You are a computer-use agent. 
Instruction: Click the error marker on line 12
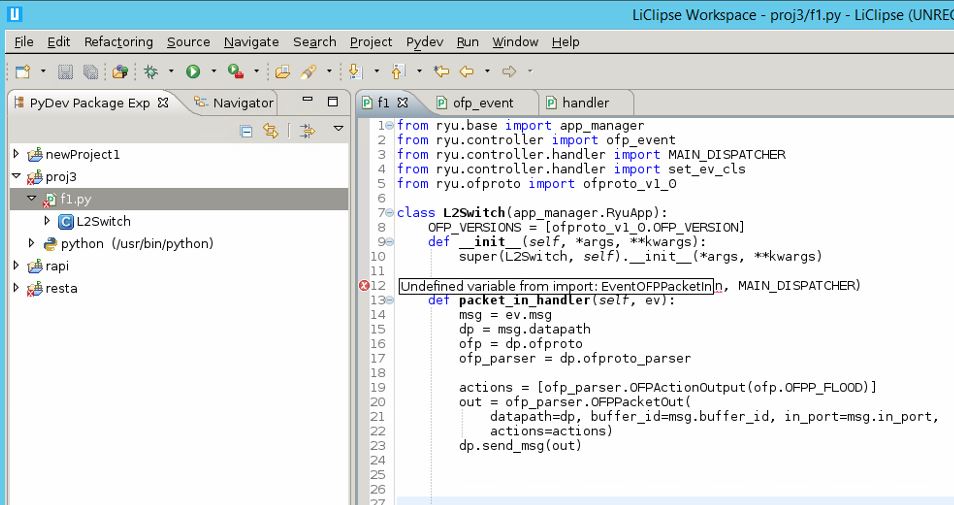coord(364,285)
